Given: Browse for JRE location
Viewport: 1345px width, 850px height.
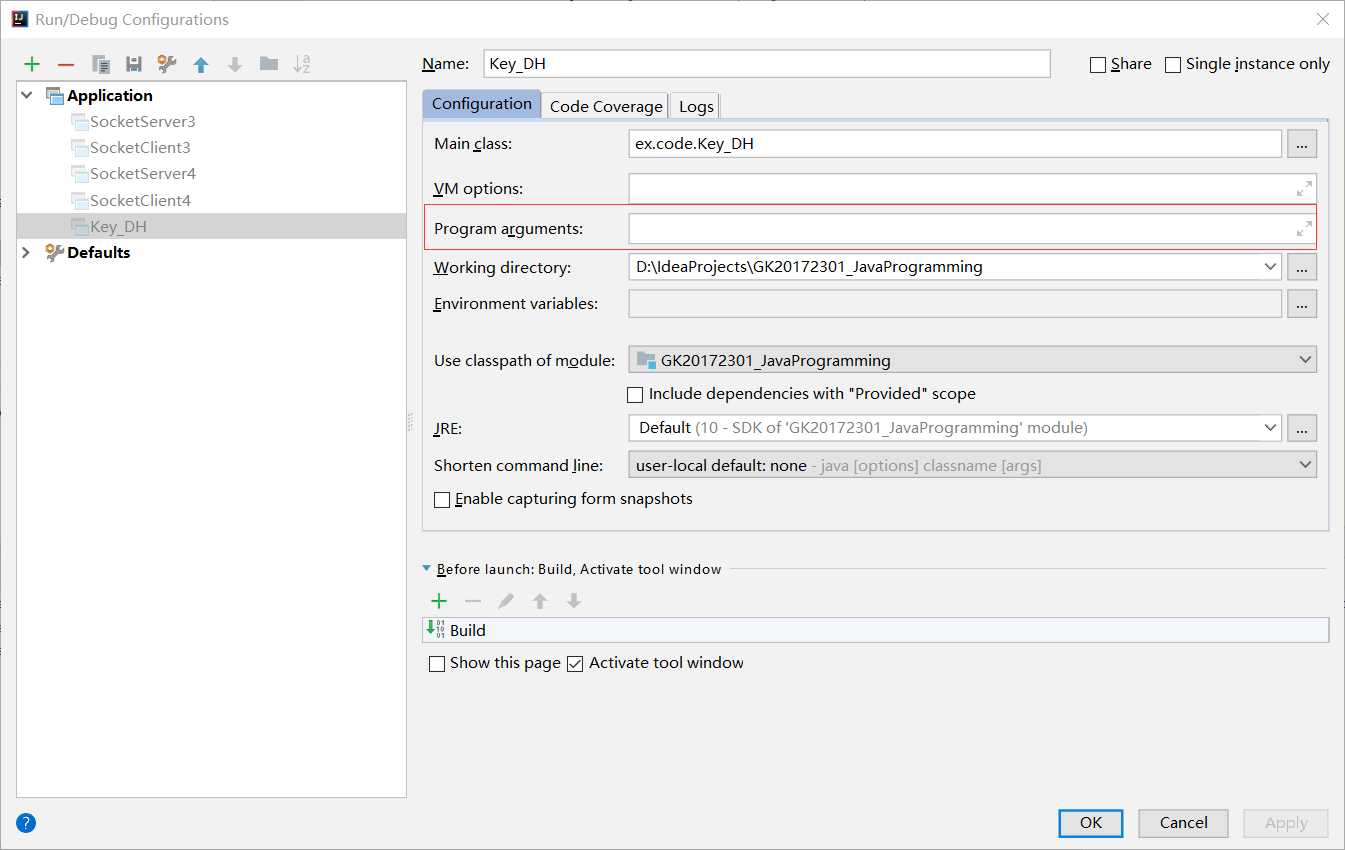Looking at the screenshot, I should click(x=1302, y=428).
